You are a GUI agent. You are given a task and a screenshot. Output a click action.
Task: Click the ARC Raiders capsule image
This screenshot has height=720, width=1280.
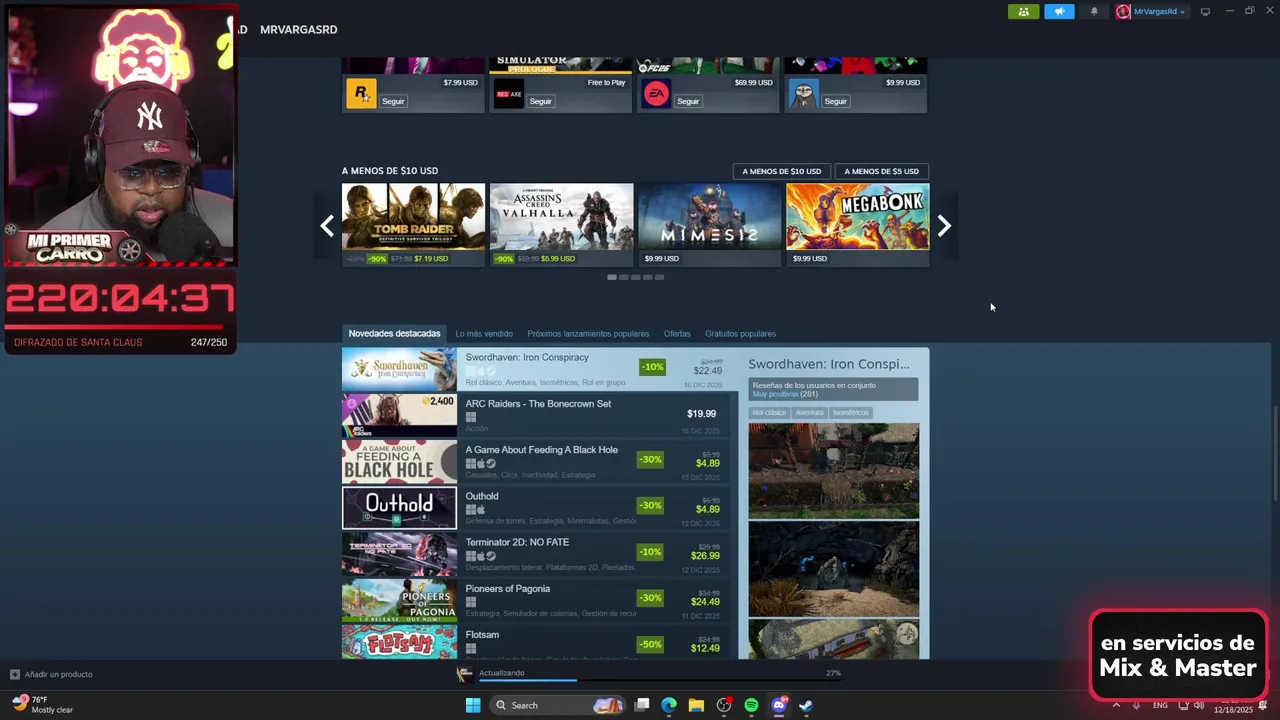tap(399, 415)
